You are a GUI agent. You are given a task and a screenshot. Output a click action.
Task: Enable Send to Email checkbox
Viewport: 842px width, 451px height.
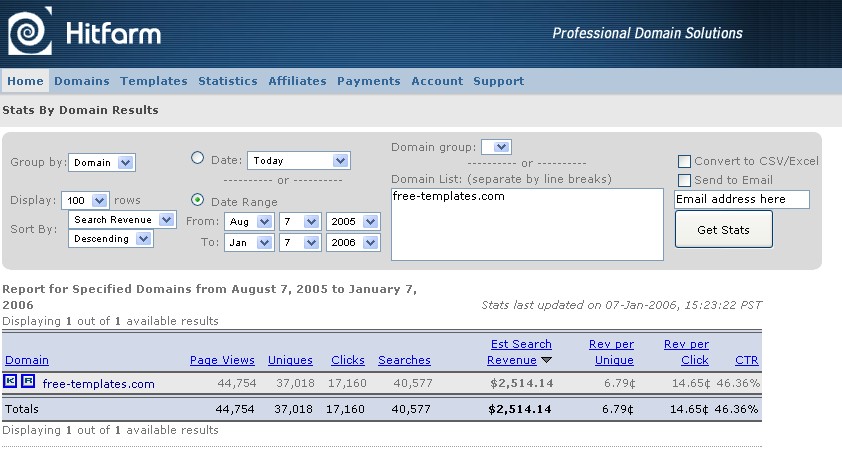coord(684,180)
